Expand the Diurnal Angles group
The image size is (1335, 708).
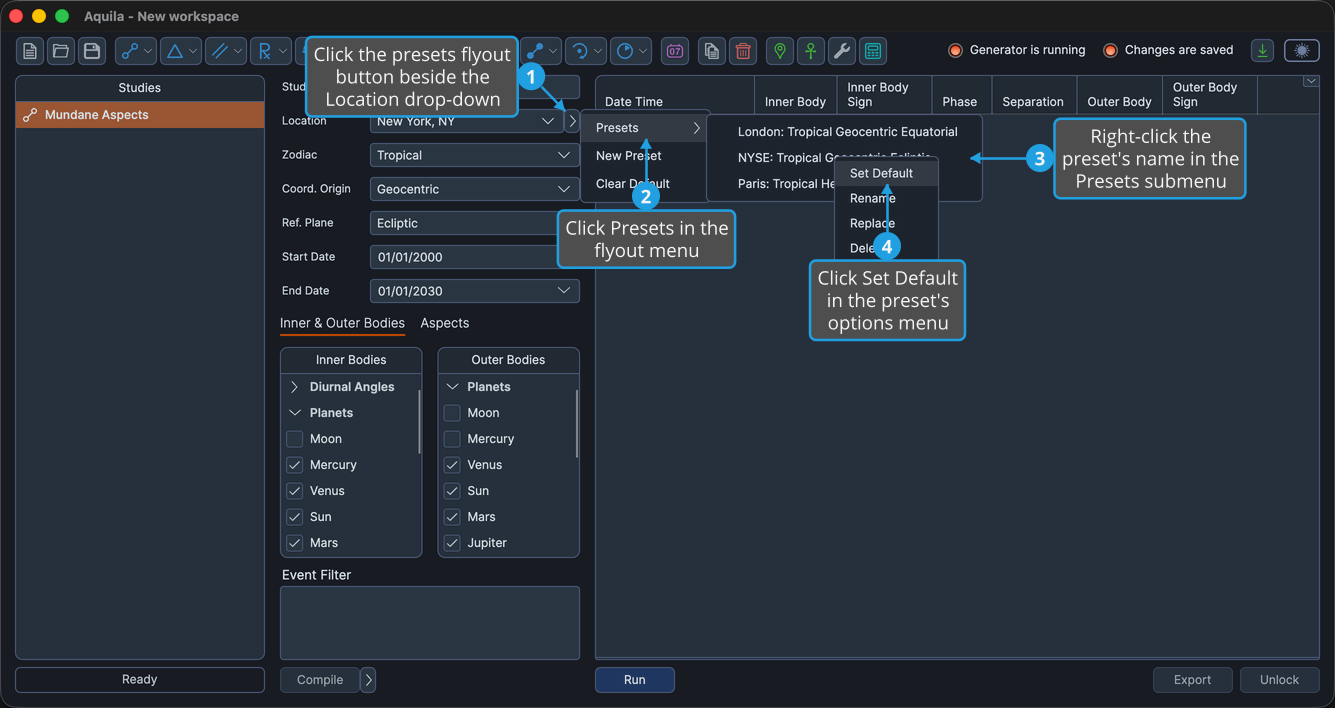pos(294,387)
